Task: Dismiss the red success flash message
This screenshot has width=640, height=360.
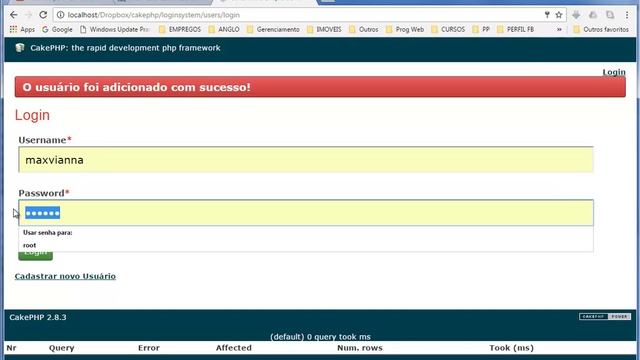Action: pos(320,87)
